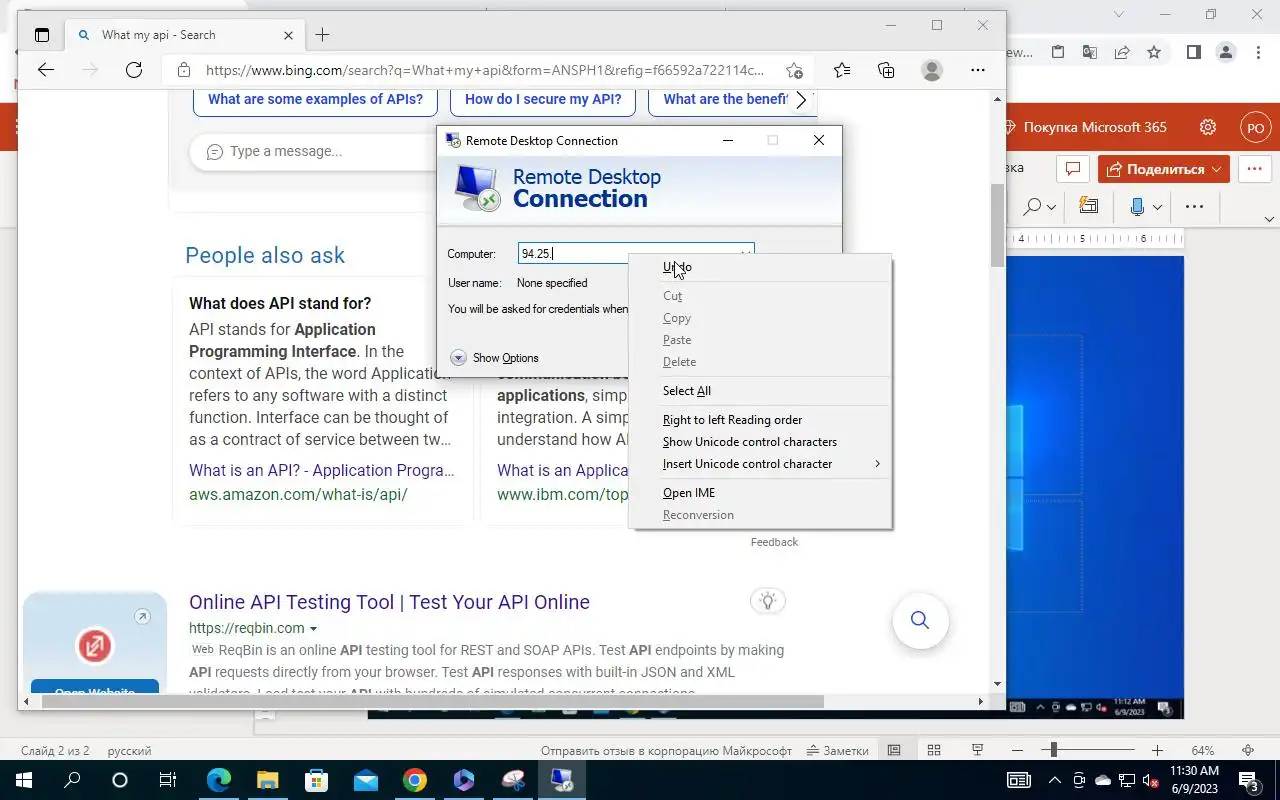Open File Explorer from the taskbar
The width and height of the screenshot is (1280, 800).
pyautogui.click(x=267, y=780)
